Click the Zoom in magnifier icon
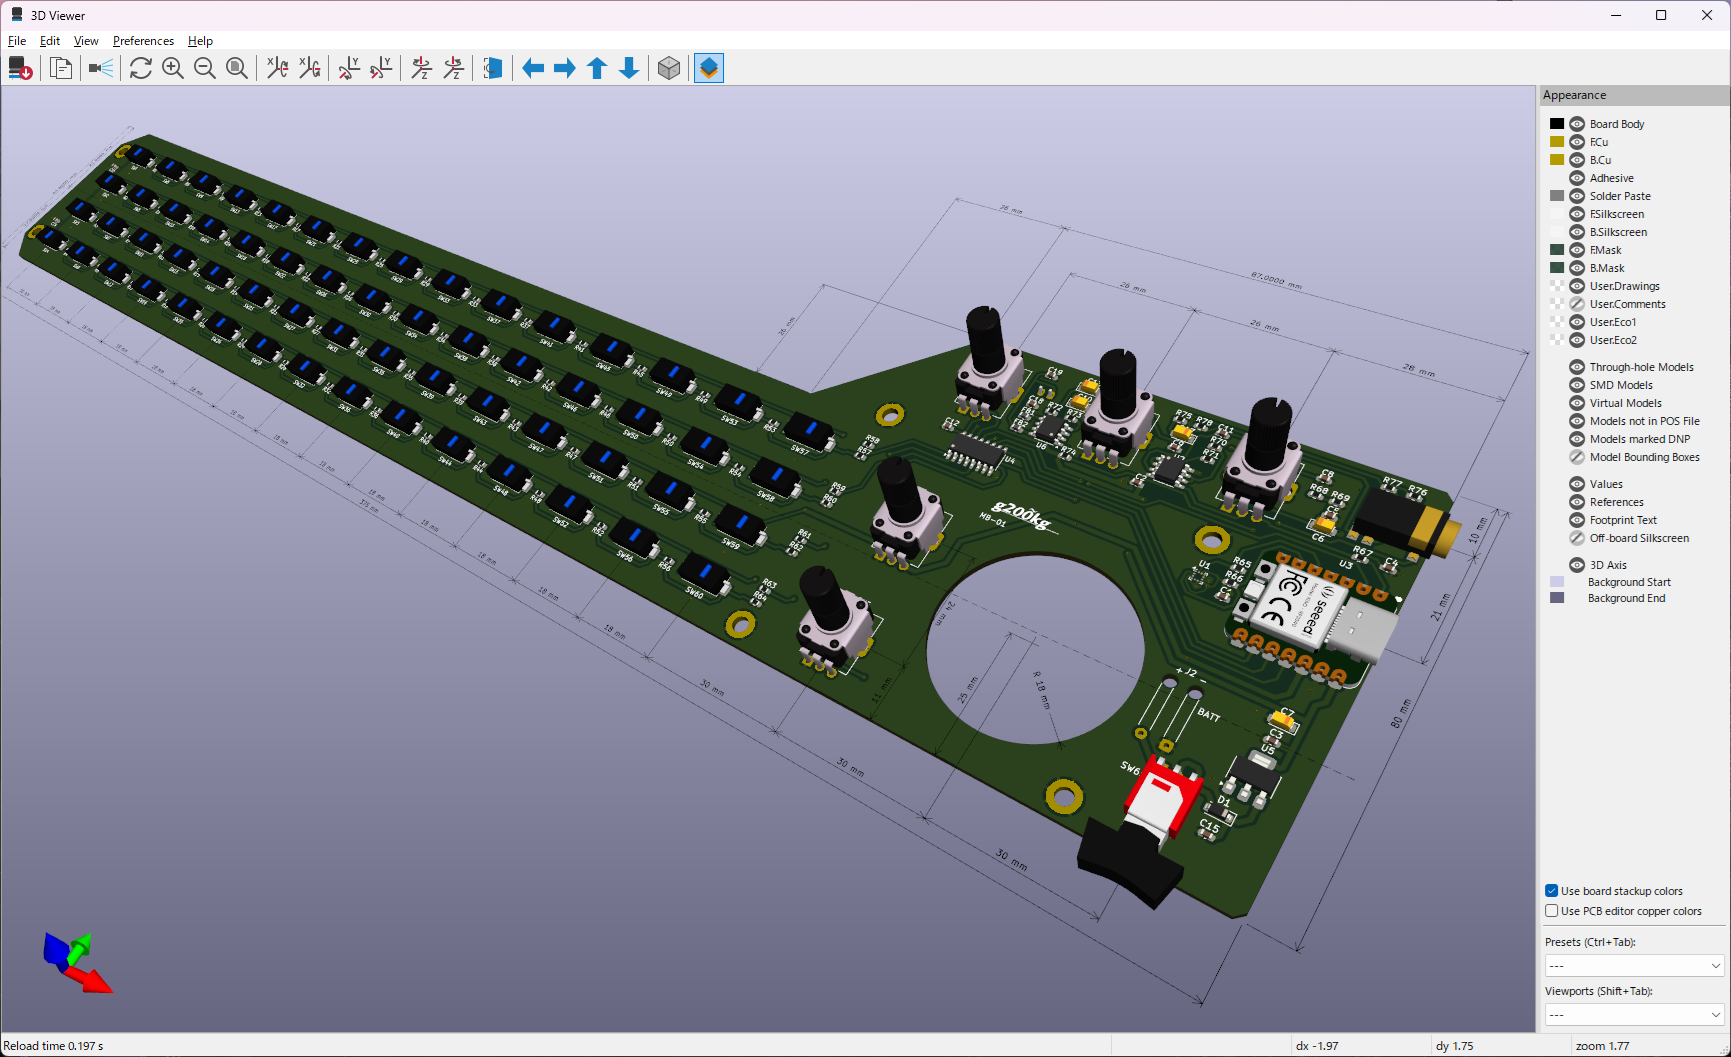Viewport: 1731px width, 1057px height. pos(173,68)
